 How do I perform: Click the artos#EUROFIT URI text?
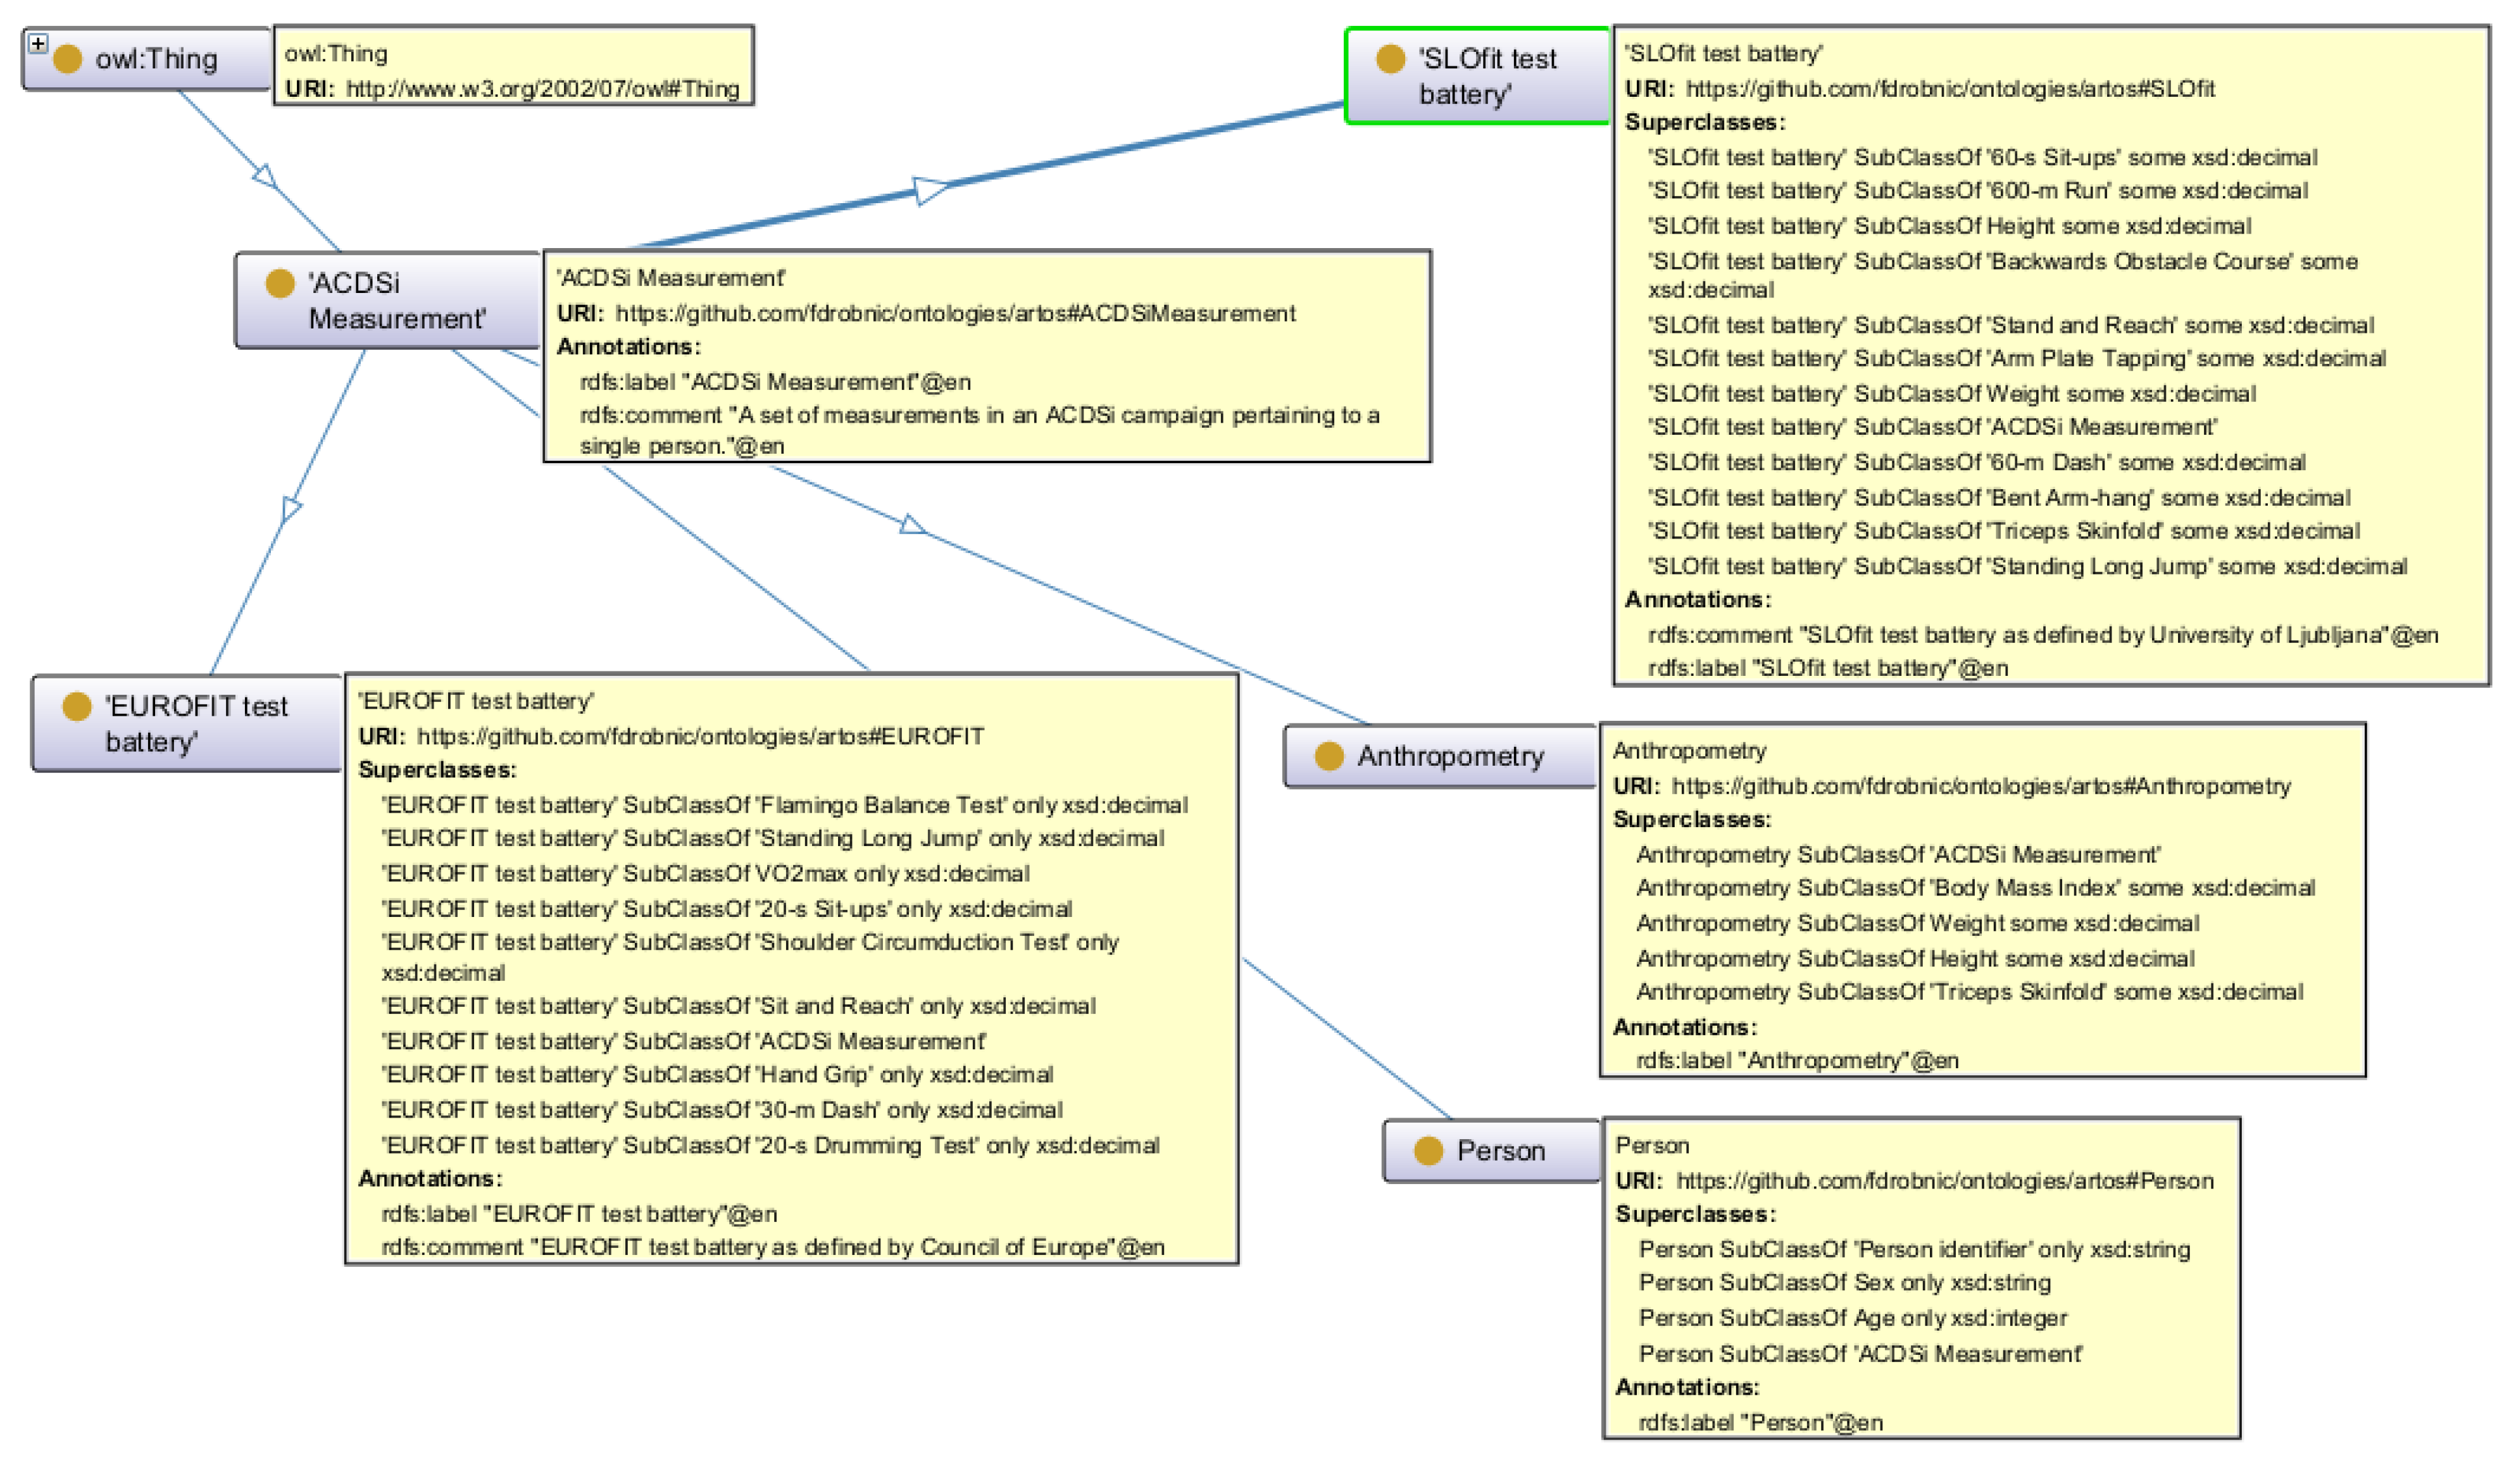pyautogui.click(x=700, y=737)
